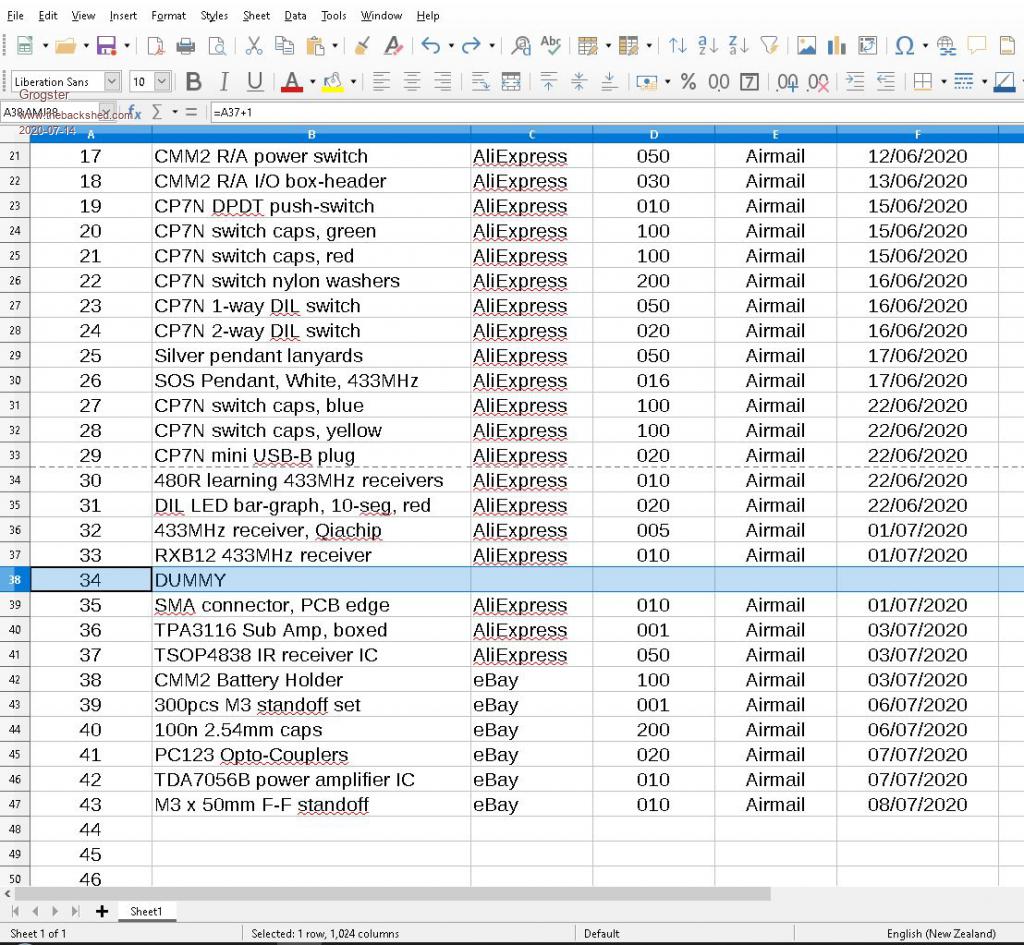Click the New spreadsheet icon
The image size is (1024, 945).
pyautogui.click(x=25, y=46)
